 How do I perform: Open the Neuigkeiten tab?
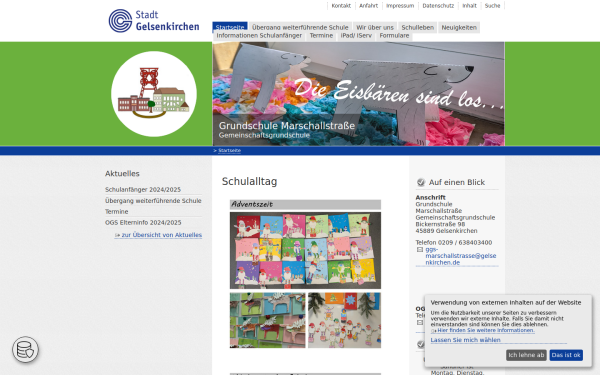click(x=459, y=27)
